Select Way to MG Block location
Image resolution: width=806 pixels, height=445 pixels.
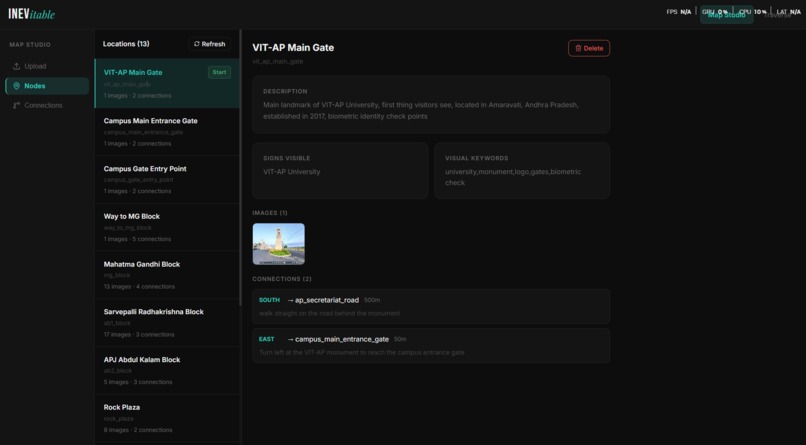(167, 227)
